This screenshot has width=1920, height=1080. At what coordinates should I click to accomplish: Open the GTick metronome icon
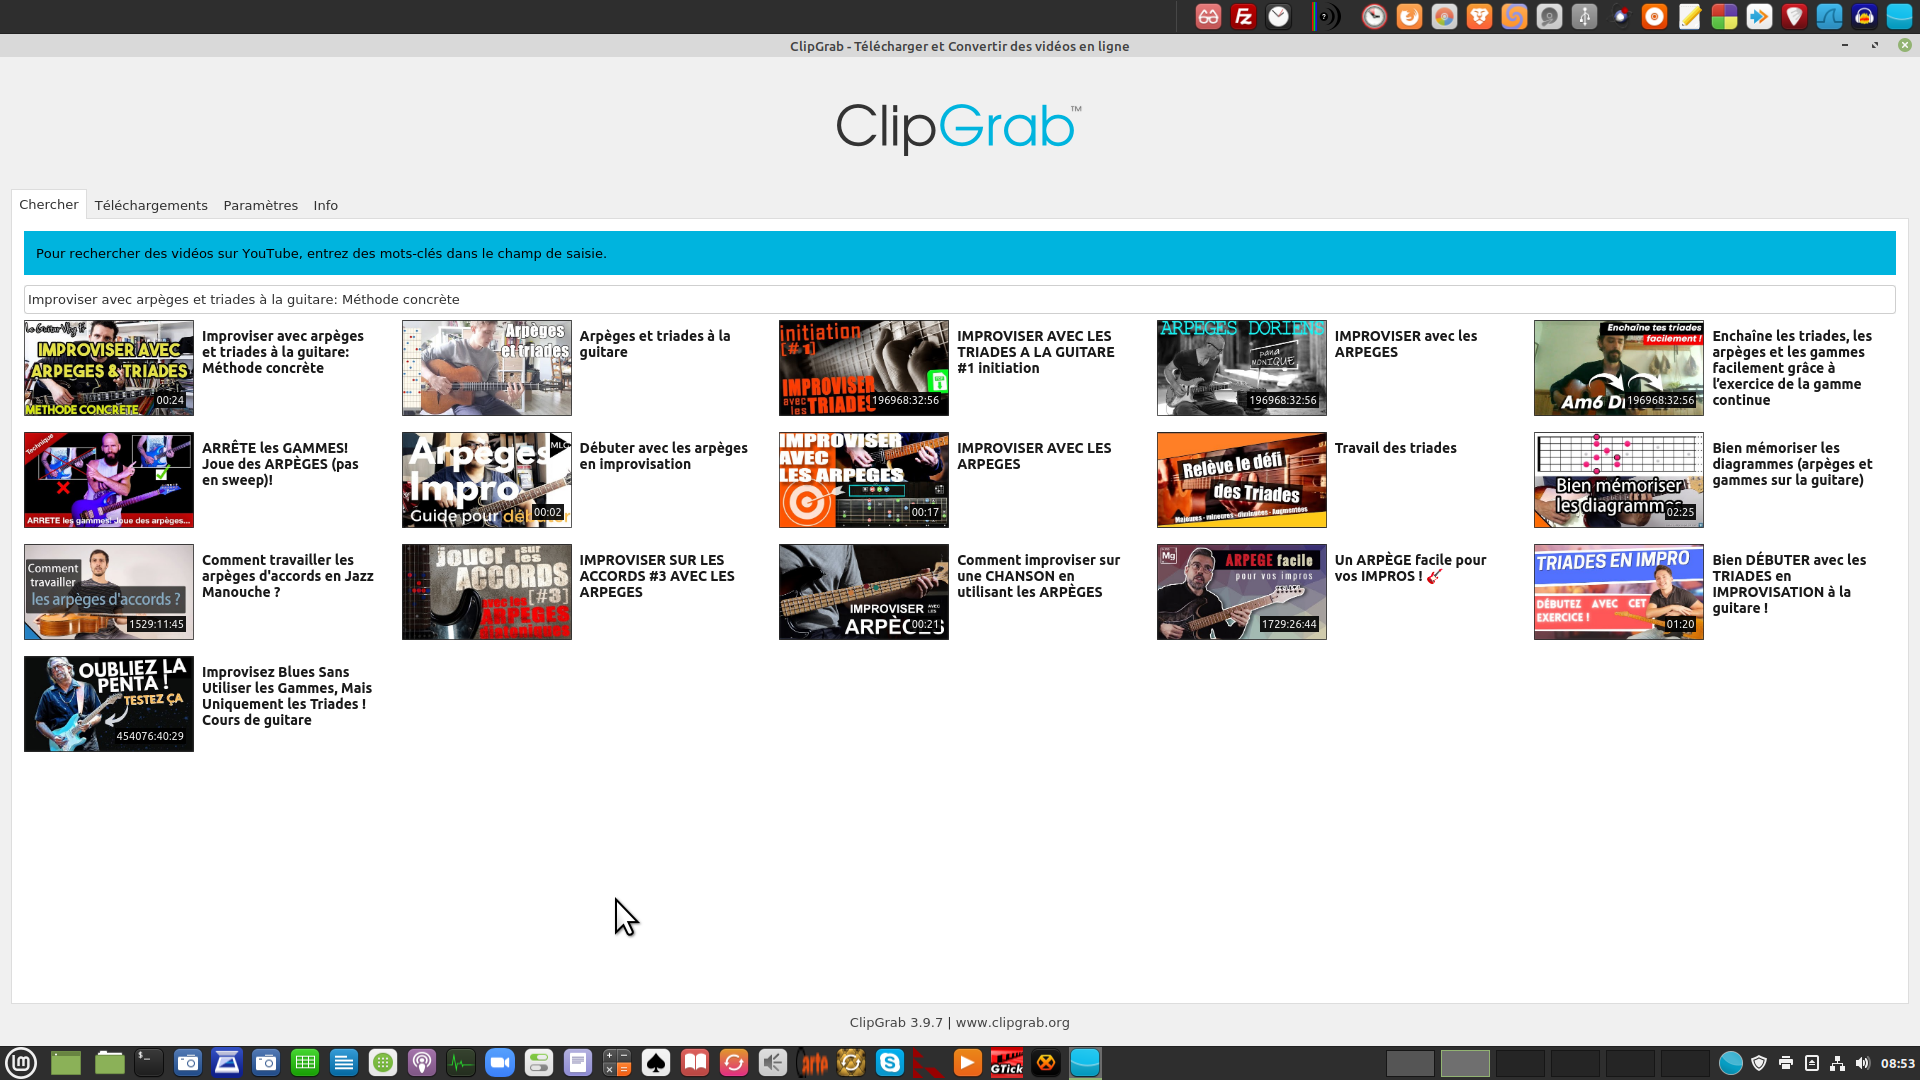pos(1007,1062)
